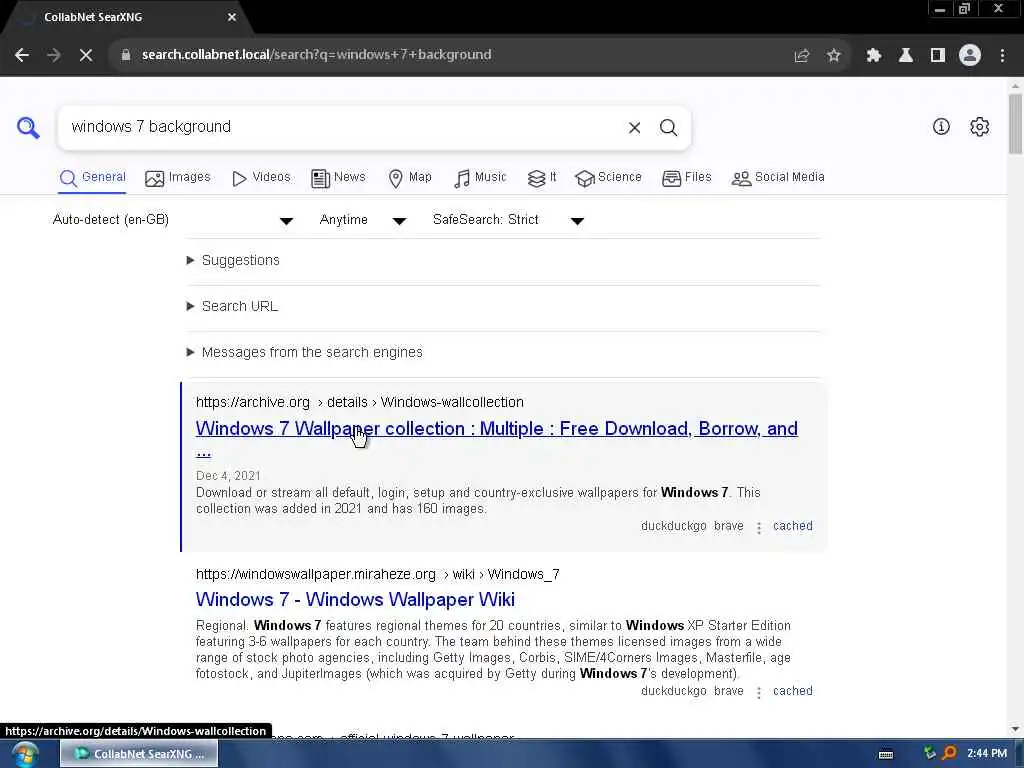This screenshot has width=1024, height=768.
Task: Click the address bar lock icon
Action: coord(126,55)
